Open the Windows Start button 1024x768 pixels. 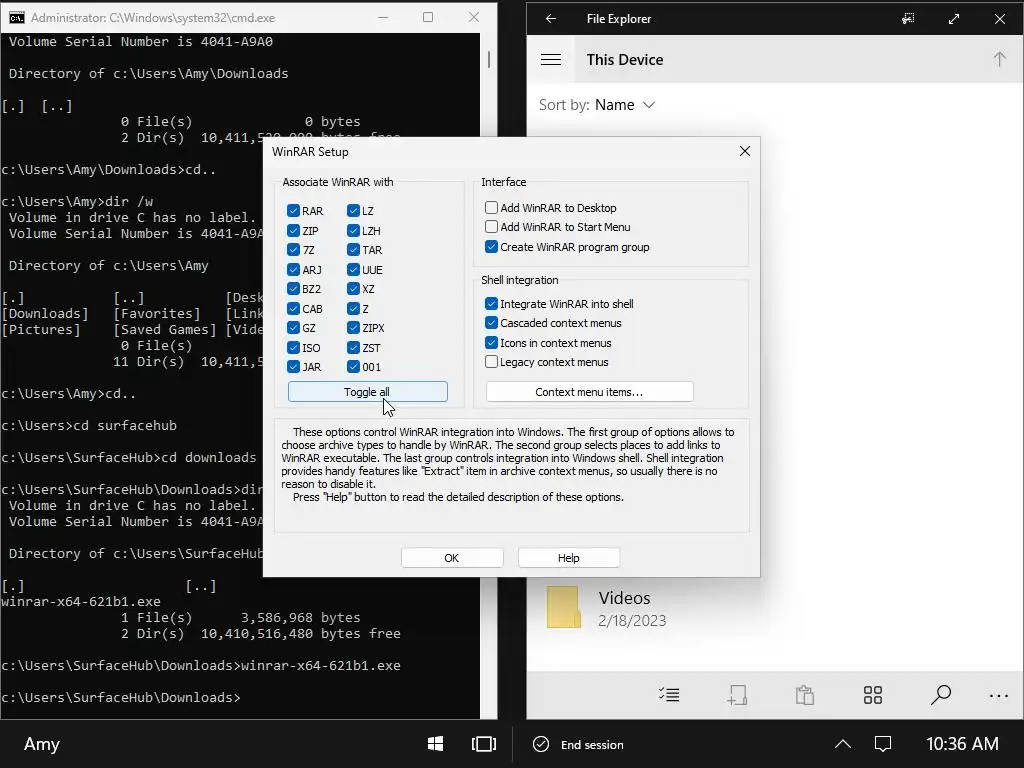coord(436,744)
